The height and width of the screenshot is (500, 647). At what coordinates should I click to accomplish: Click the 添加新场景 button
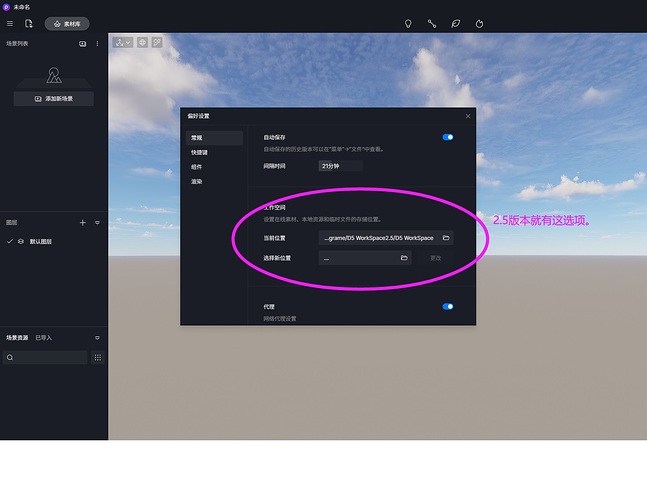[53, 99]
